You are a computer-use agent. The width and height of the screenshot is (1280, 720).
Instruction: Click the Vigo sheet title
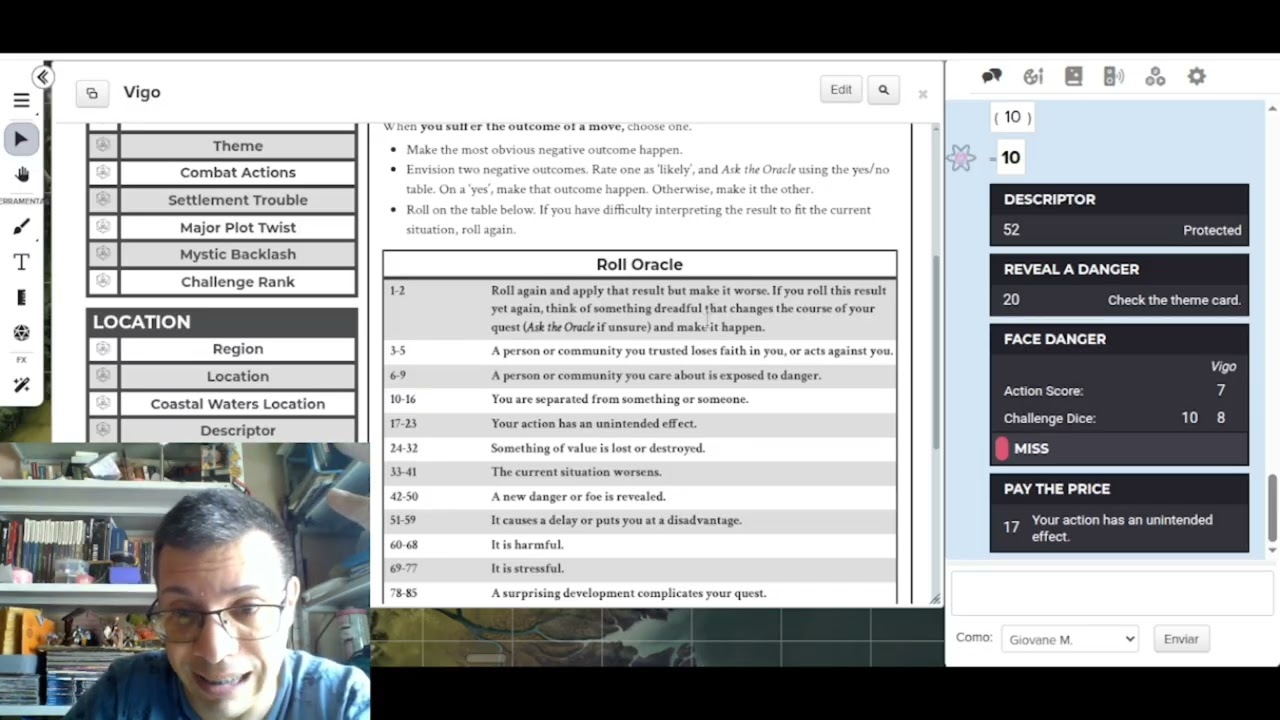click(x=142, y=92)
